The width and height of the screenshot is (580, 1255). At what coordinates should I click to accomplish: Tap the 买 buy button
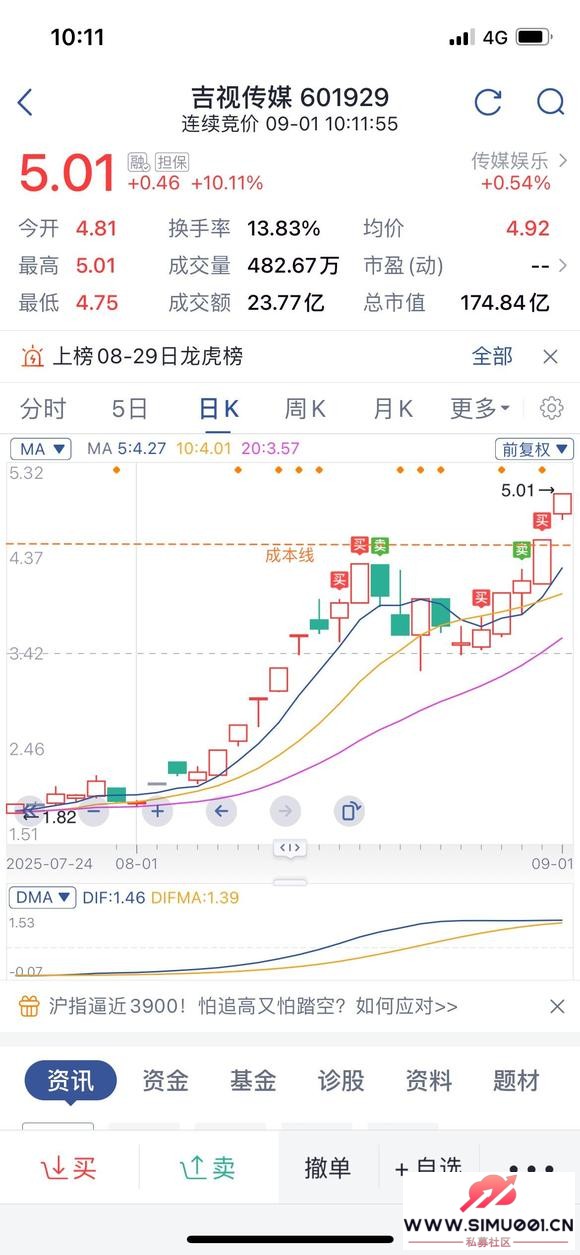(70, 1167)
